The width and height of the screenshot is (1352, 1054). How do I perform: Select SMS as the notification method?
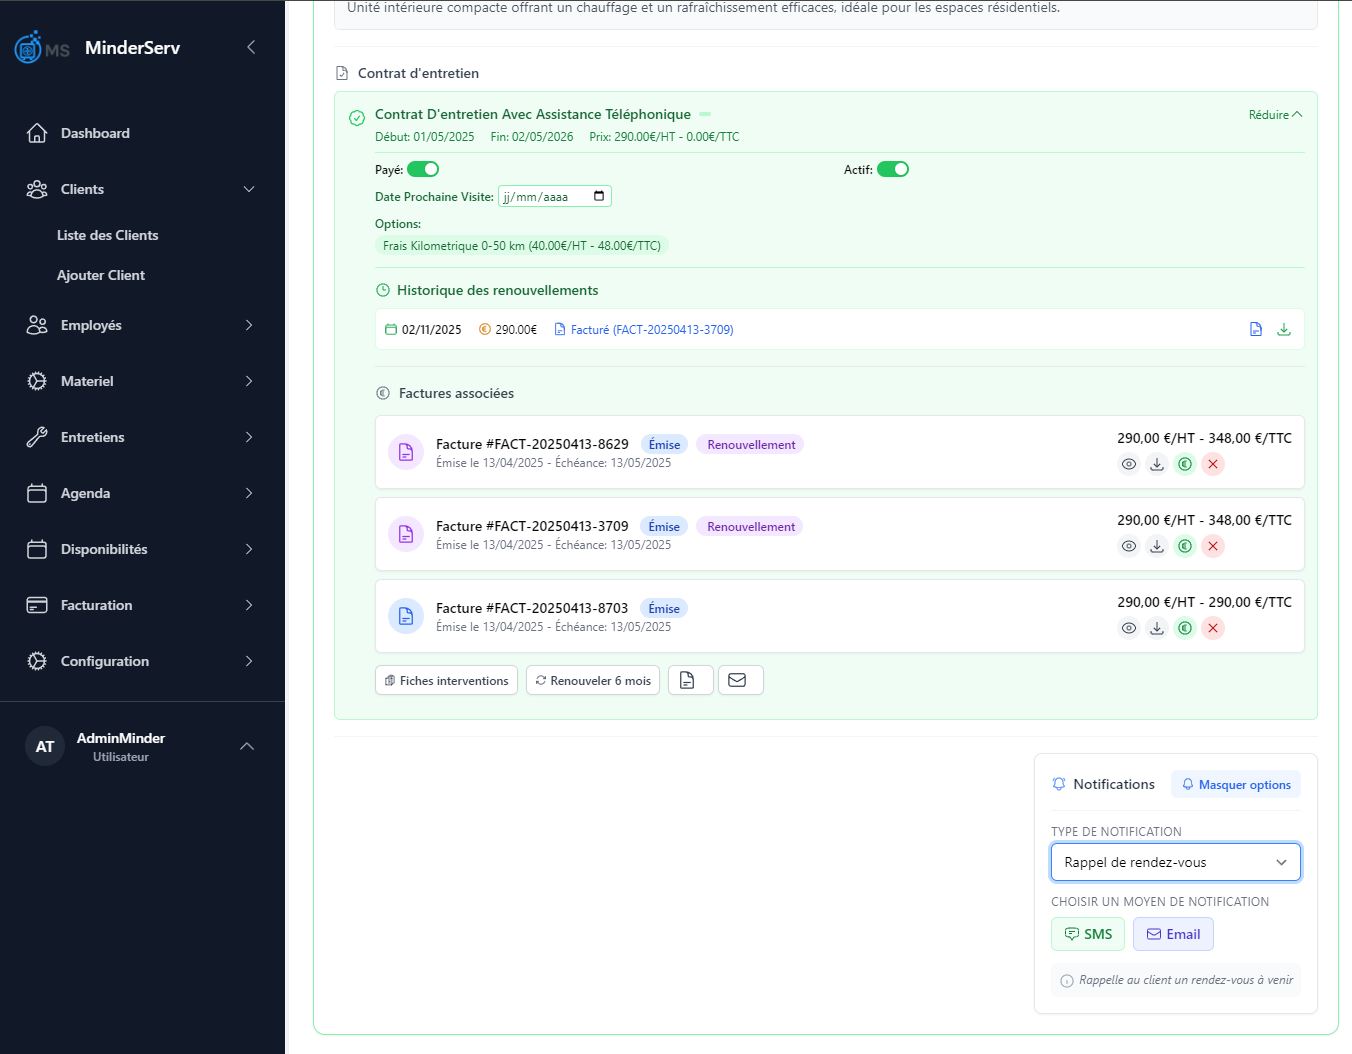[x=1087, y=934]
